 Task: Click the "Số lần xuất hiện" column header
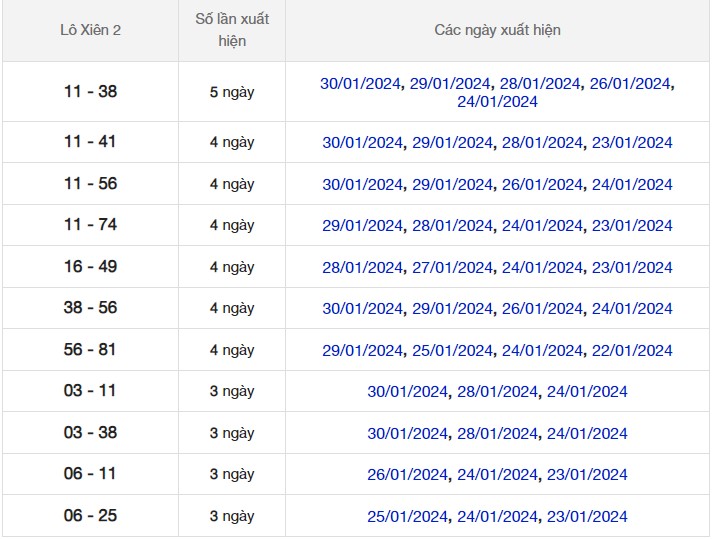pos(232,30)
